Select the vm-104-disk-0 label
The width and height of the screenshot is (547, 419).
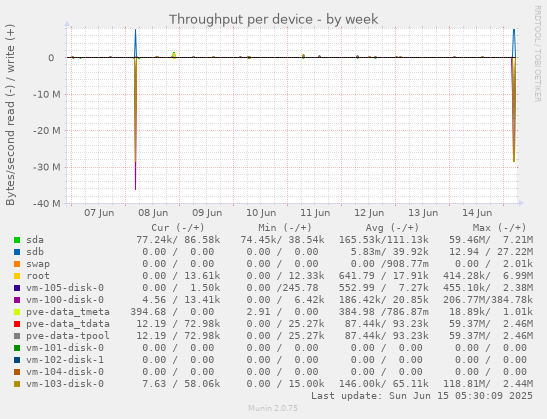click(65, 372)
